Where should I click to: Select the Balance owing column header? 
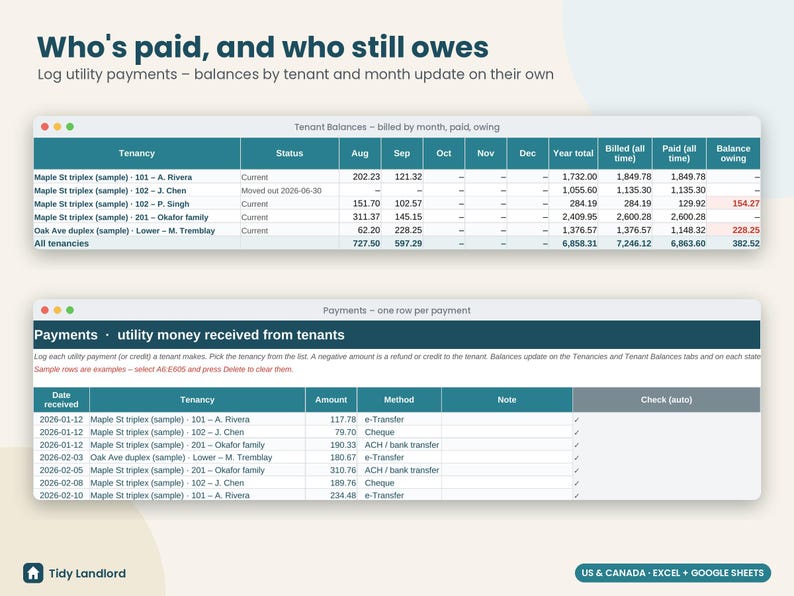733,153
